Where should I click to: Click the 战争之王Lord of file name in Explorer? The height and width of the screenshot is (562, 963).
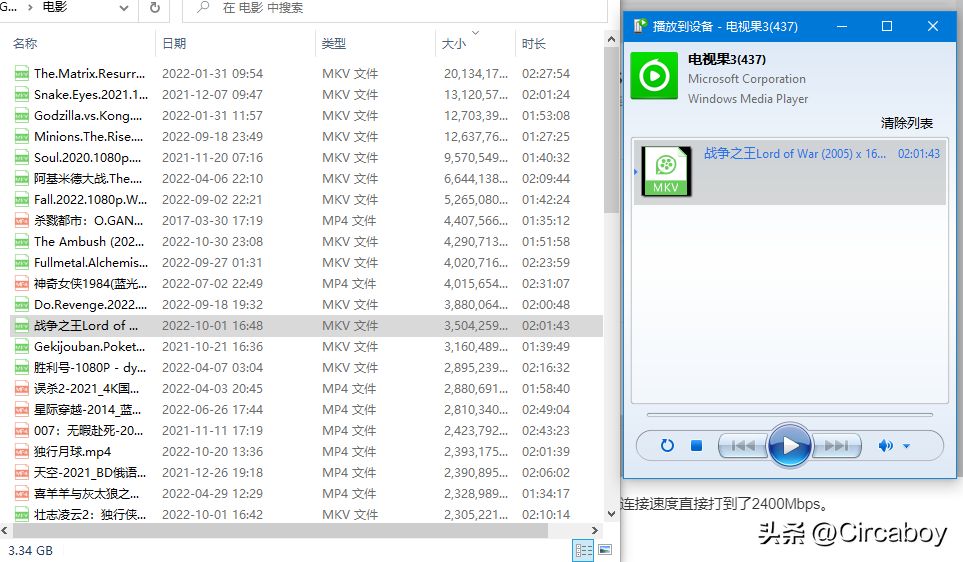pos(86,326)
